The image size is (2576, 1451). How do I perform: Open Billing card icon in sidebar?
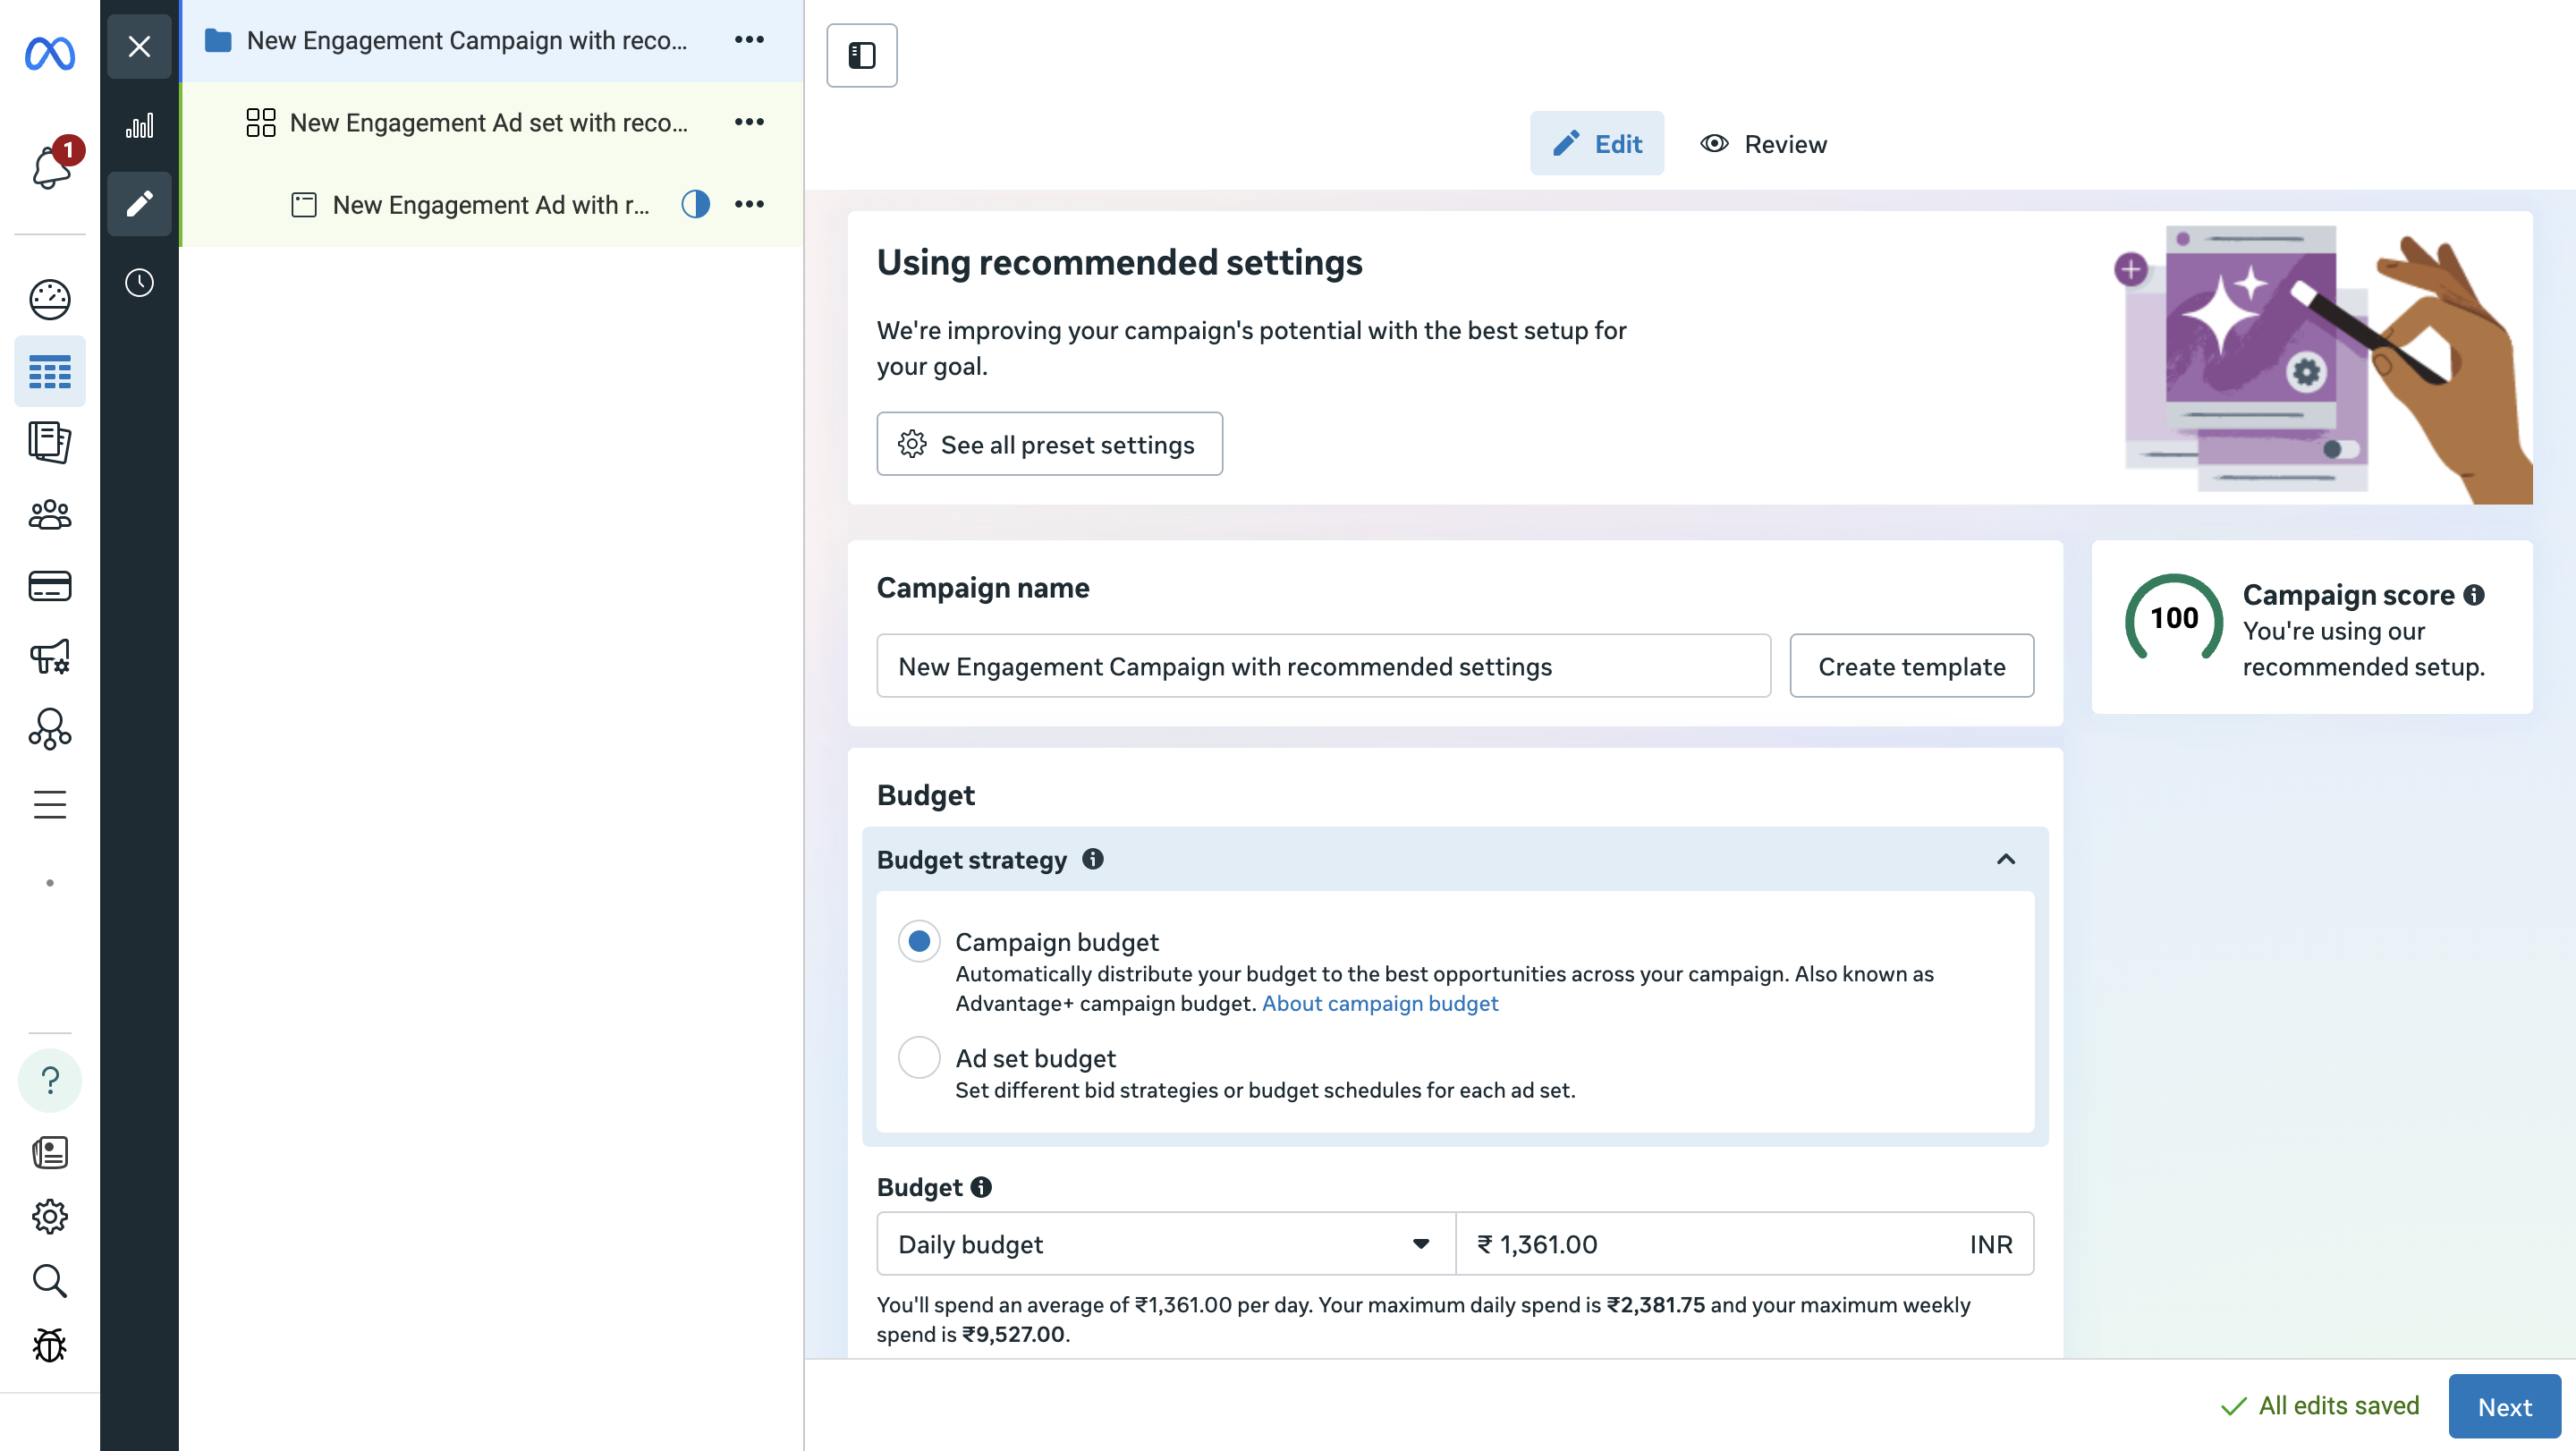pos(50,586)
